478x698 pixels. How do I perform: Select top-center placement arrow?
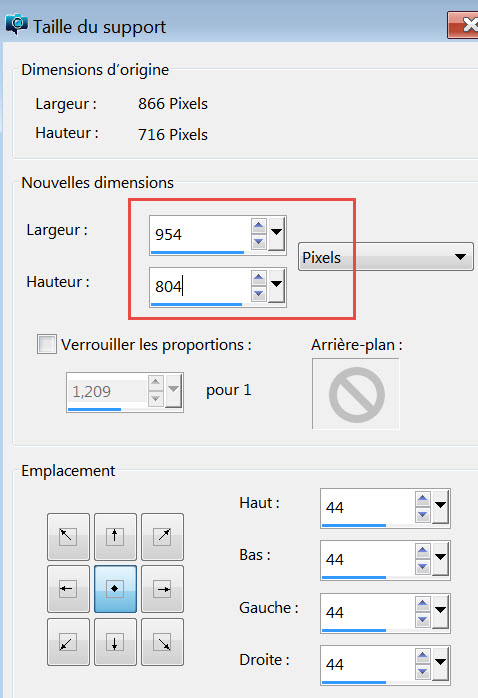tap(115, 536)
